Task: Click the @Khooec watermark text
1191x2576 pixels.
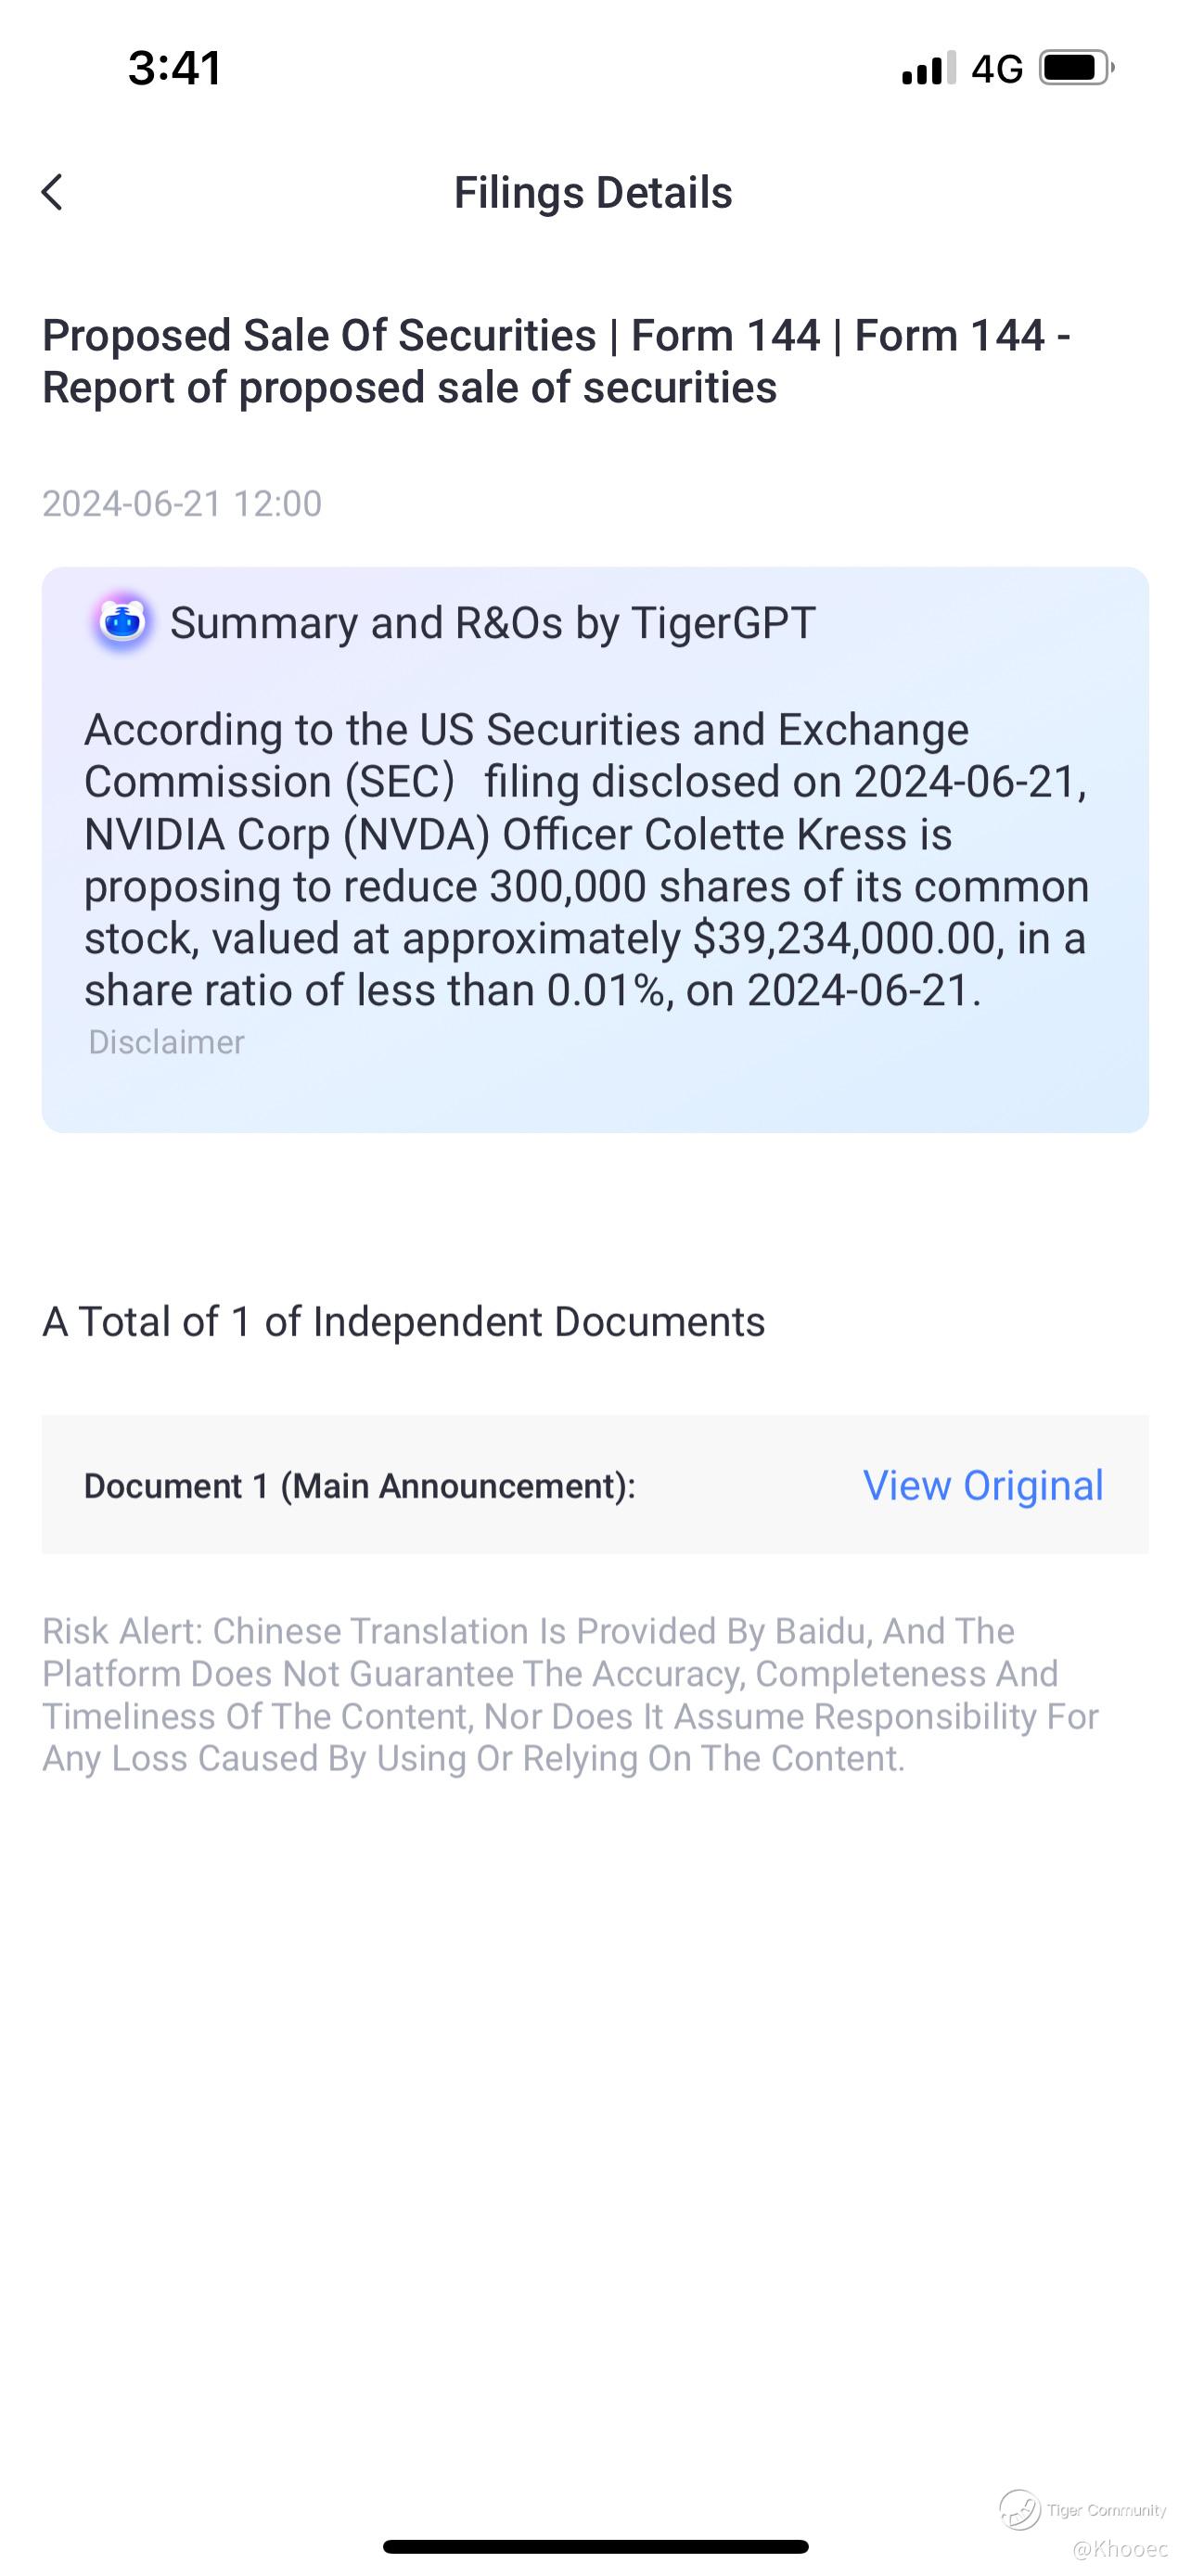Action: tap(1119, 2548)
